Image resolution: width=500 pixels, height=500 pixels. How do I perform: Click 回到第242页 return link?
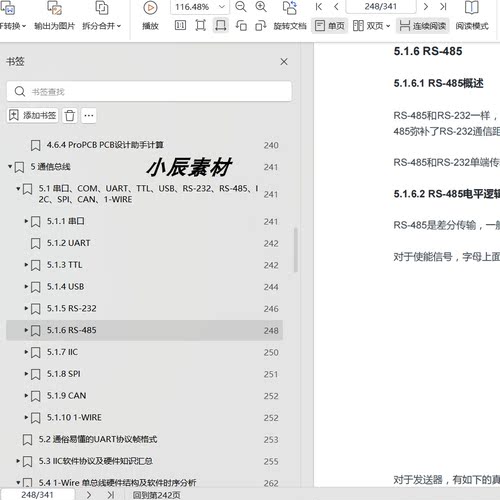tap(156, 495)
